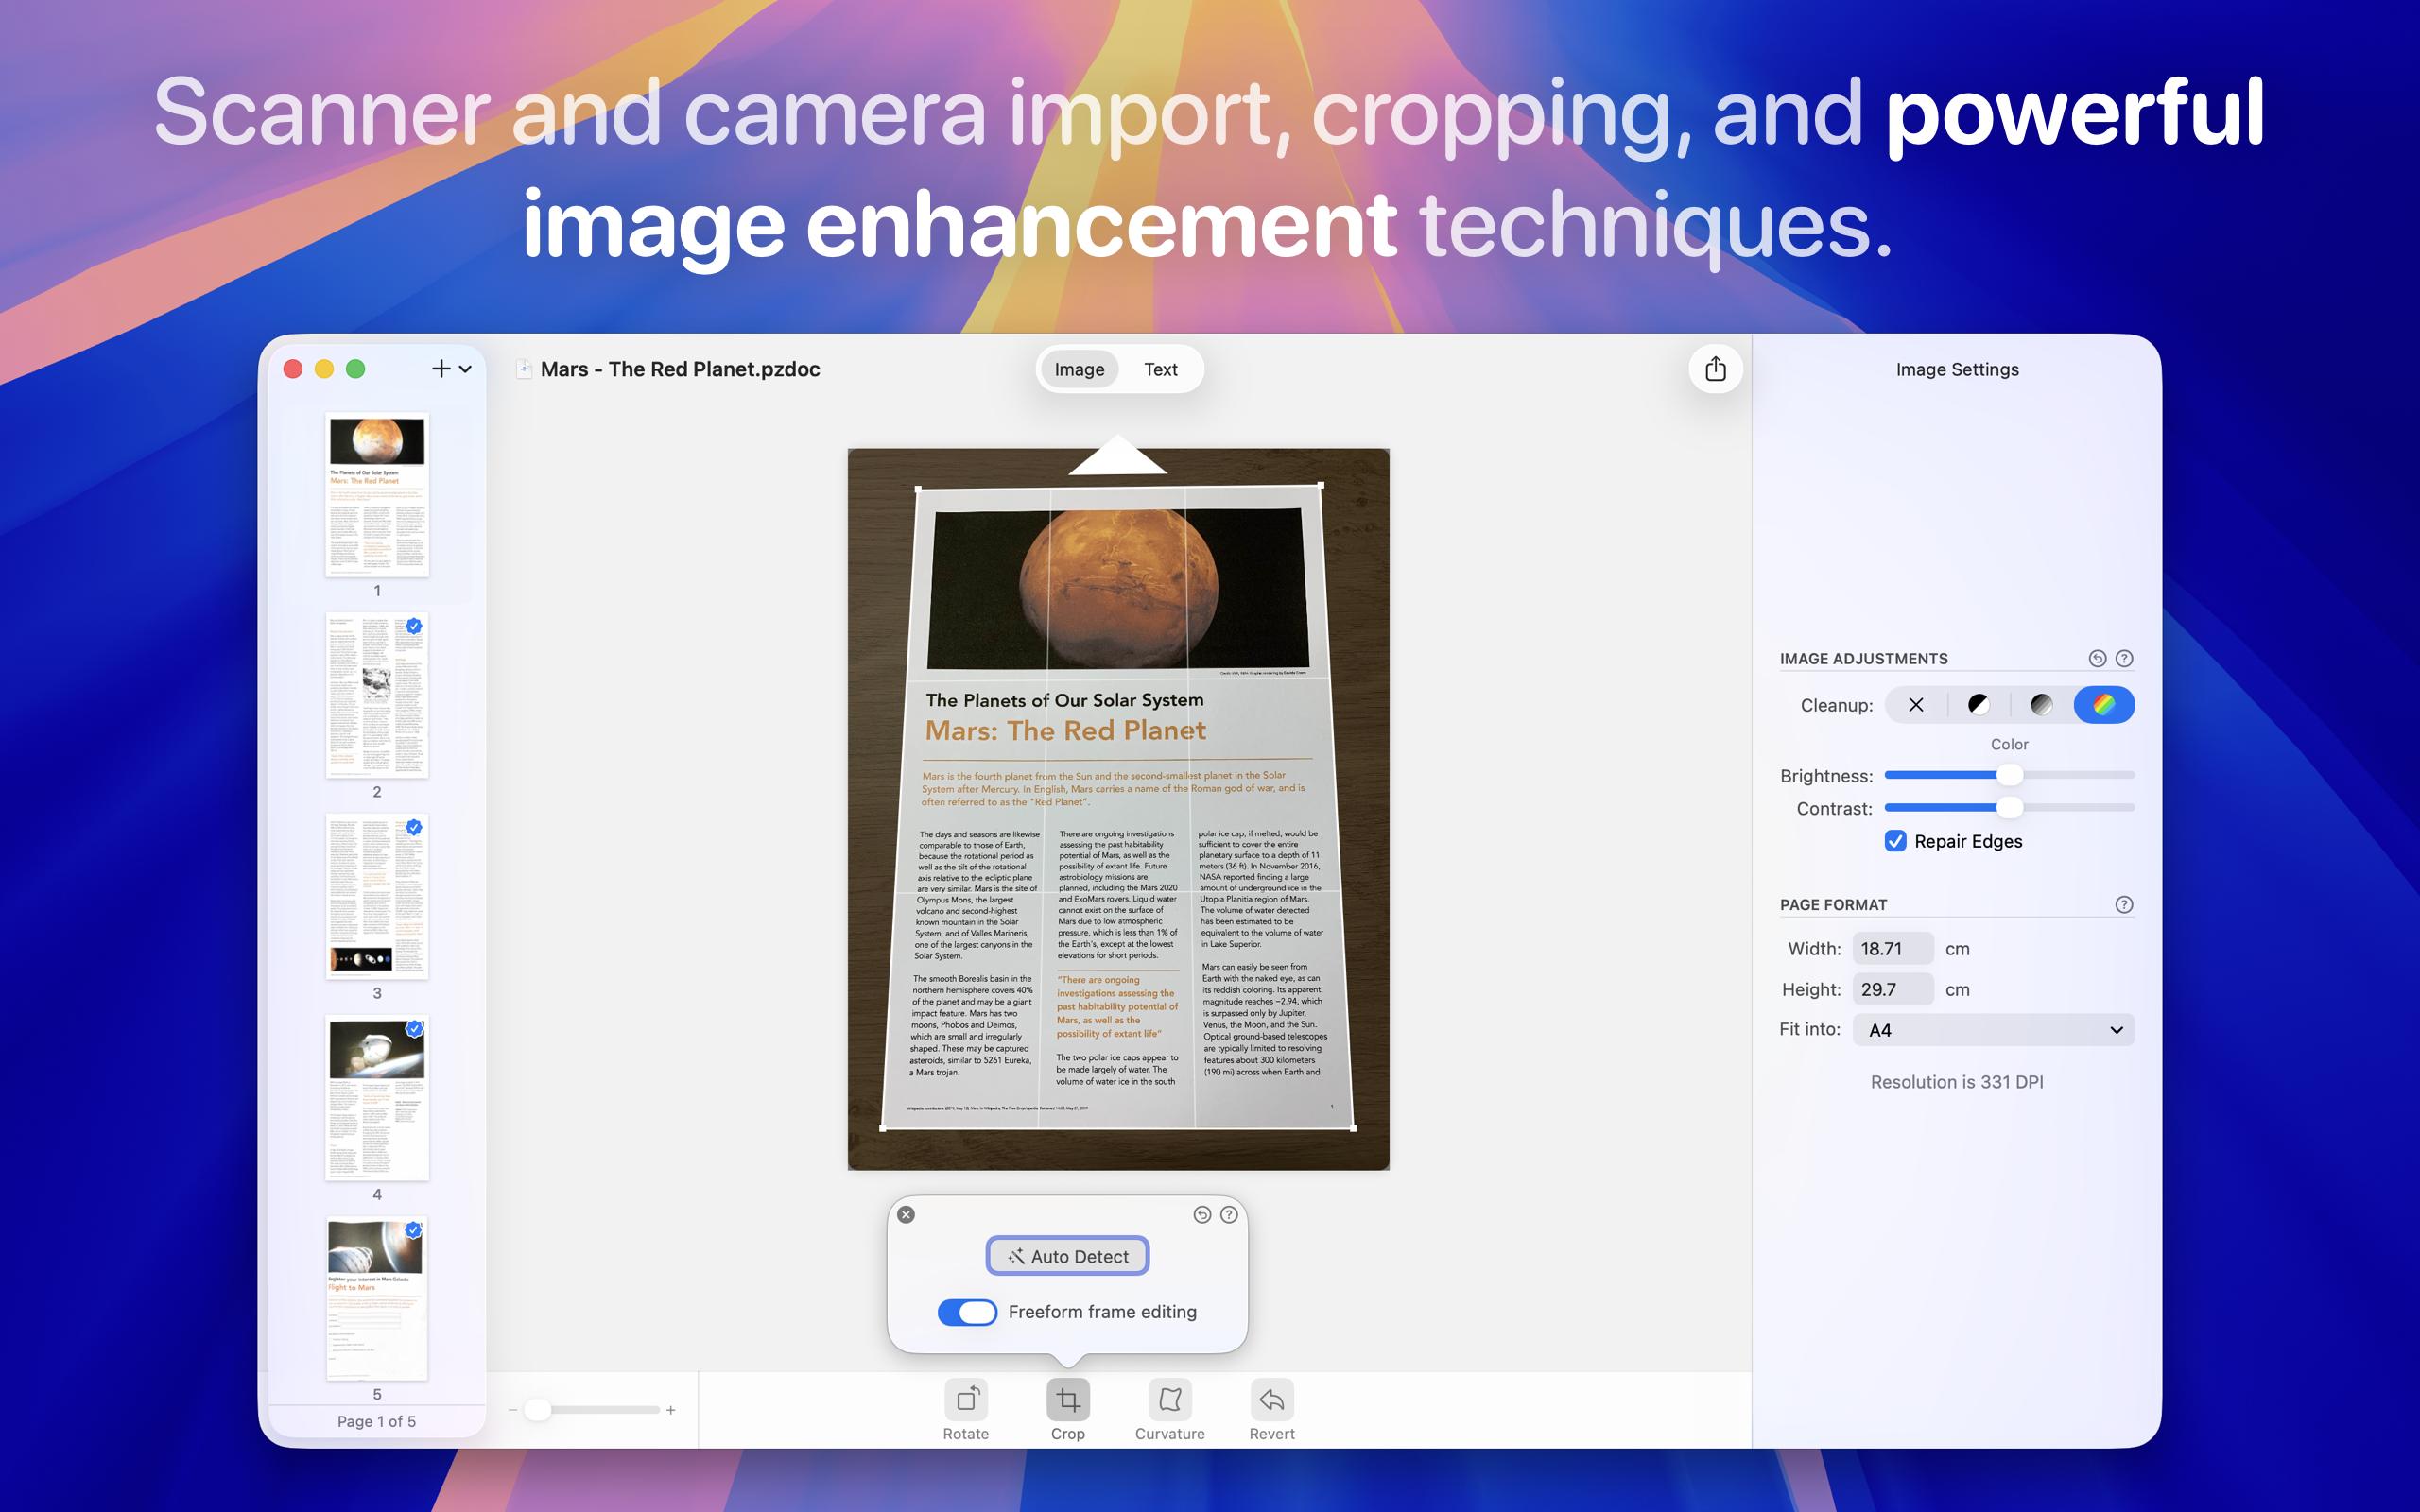Click the Revert icon in toolbar
Viewport: 2420px width, 1512px height.
[1271, 1399]
